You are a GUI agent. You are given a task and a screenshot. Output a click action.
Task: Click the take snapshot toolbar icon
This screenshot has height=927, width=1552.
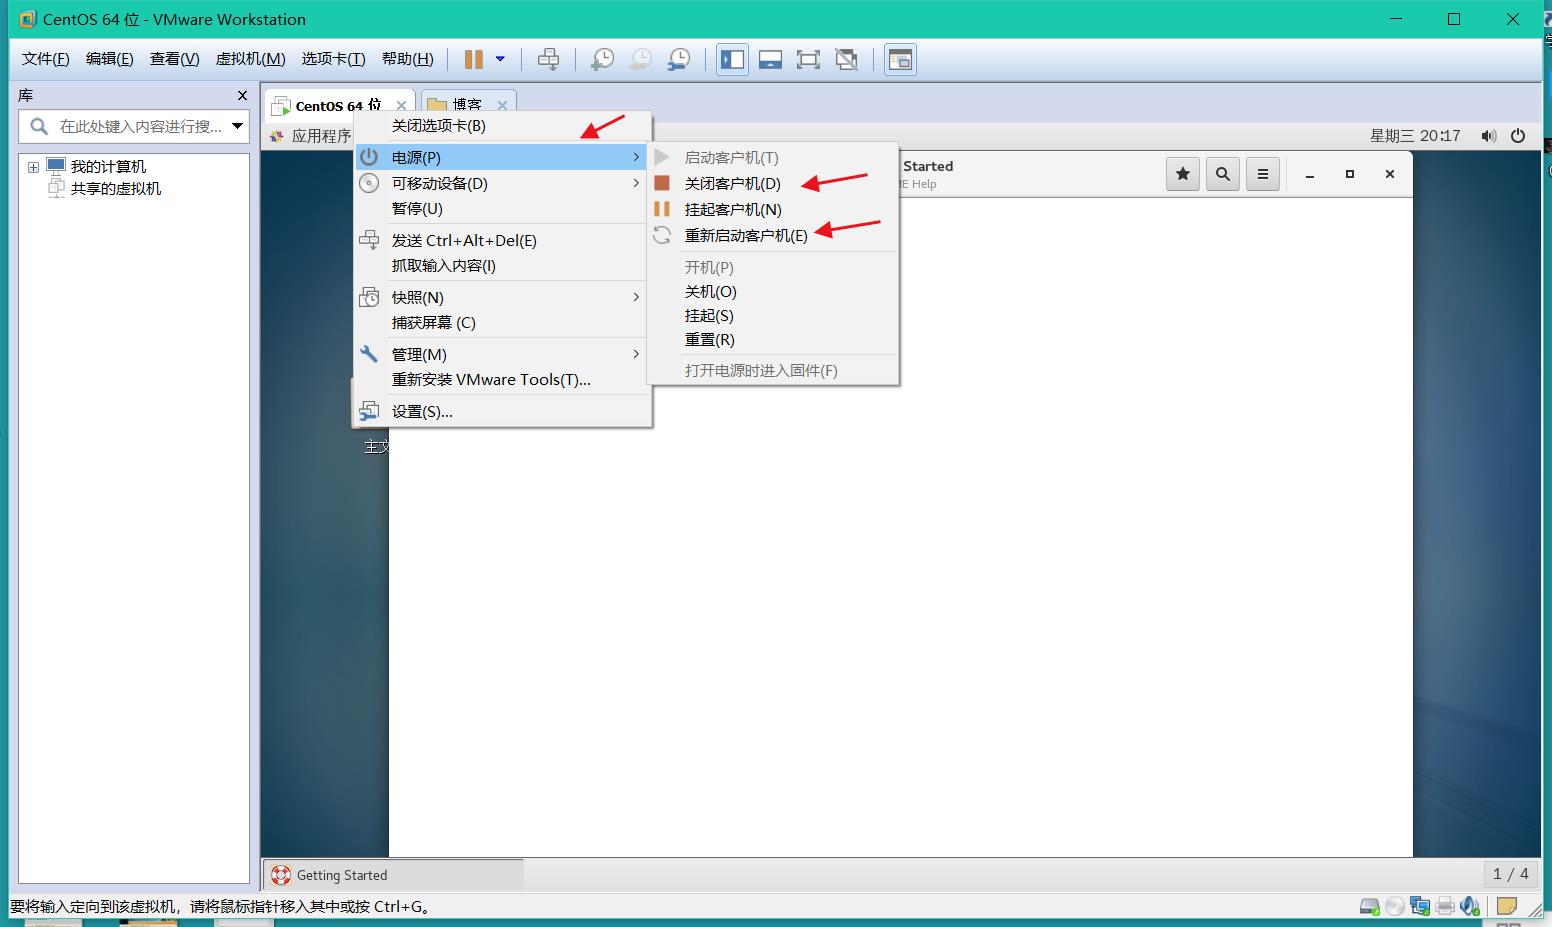[x=602, y=59]
